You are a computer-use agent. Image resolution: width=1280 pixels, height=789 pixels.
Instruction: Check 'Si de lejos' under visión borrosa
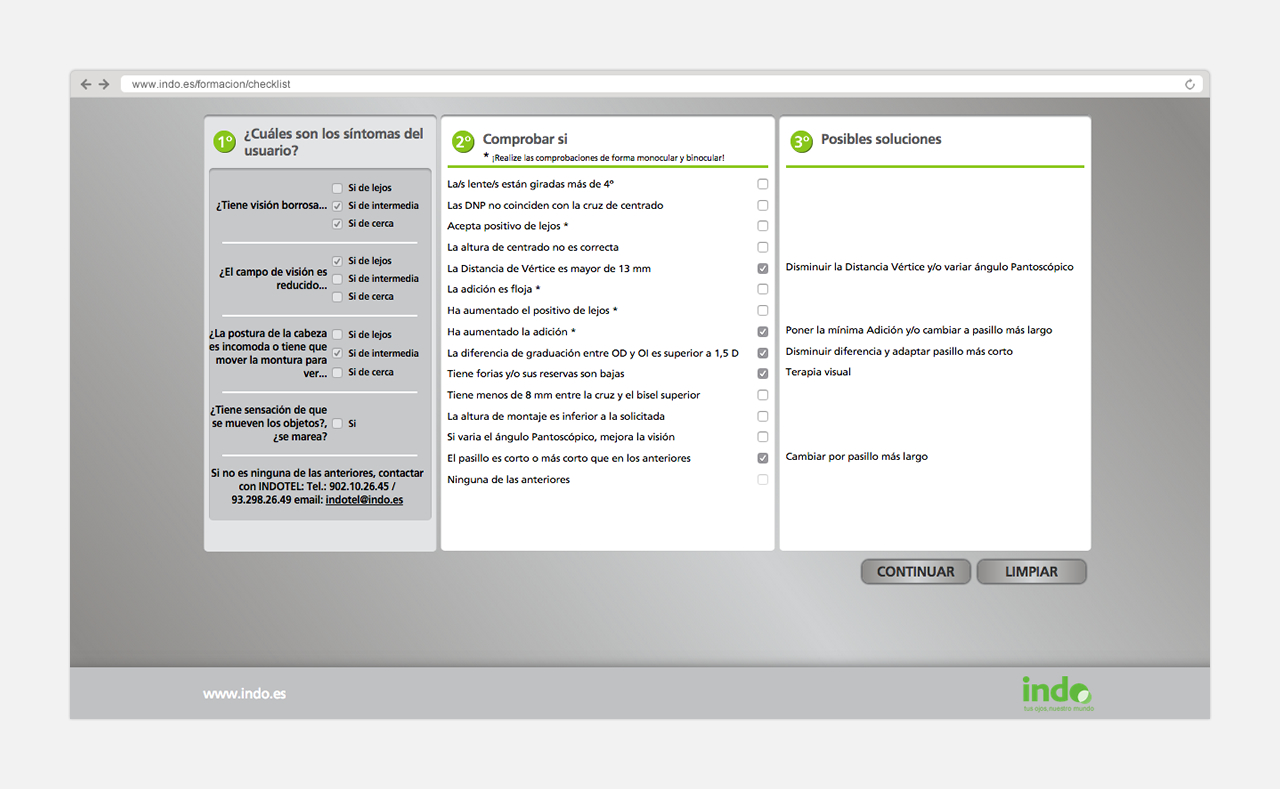337,187
